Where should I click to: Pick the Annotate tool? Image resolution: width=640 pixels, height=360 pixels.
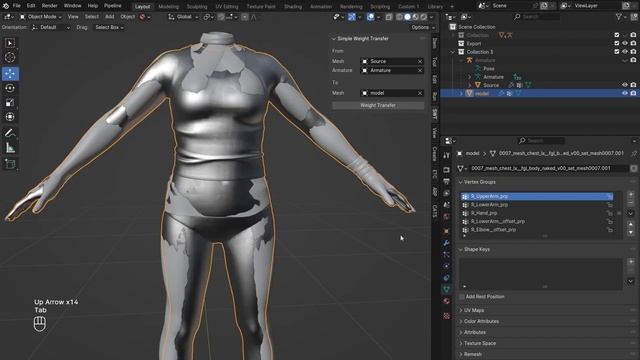(x=10, y=133)
